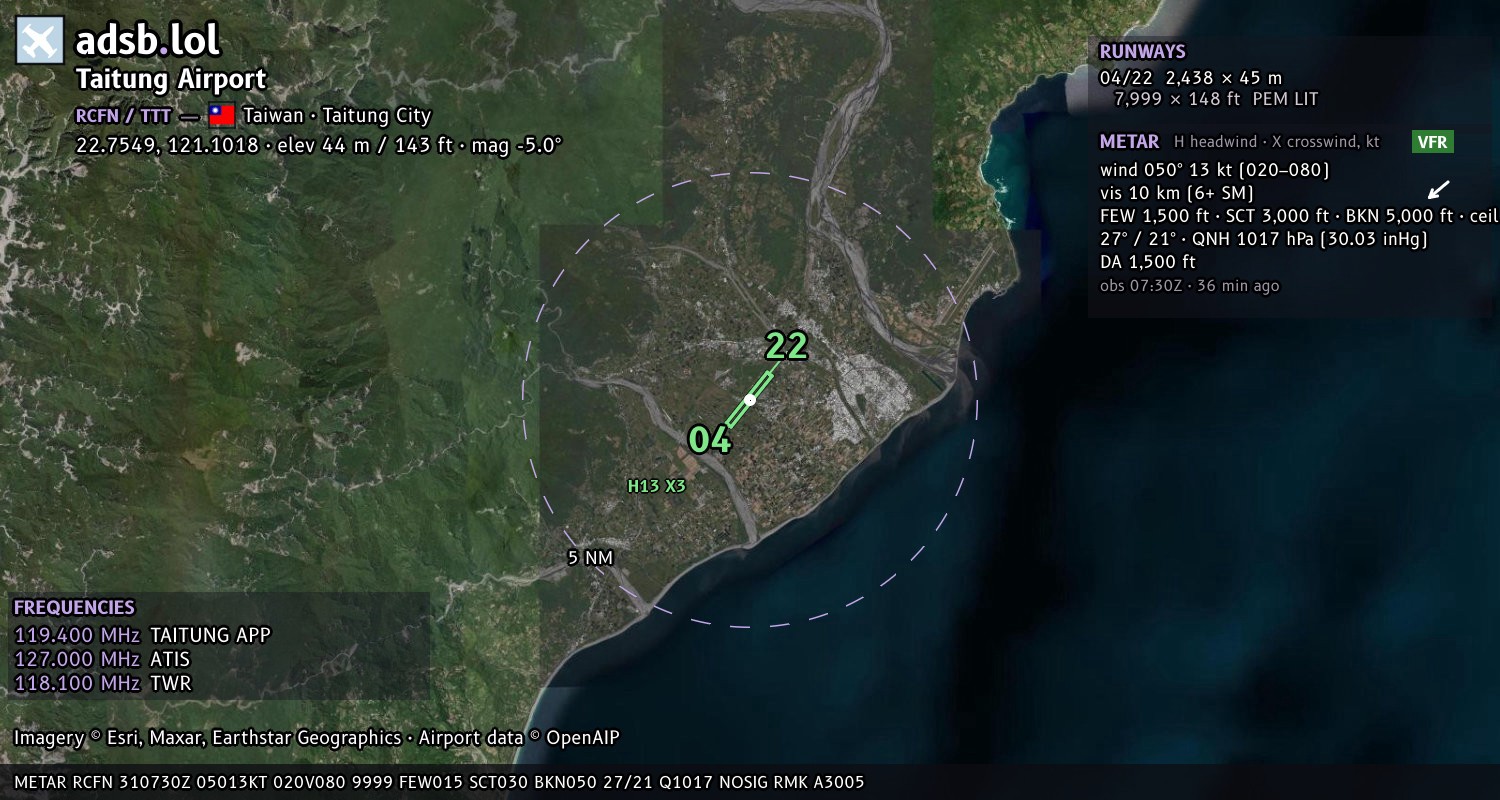The height and width of the screenshot is (800, 1500).
Task: Click the Taiwan · Taitung City location text
Action: point(337,115)
